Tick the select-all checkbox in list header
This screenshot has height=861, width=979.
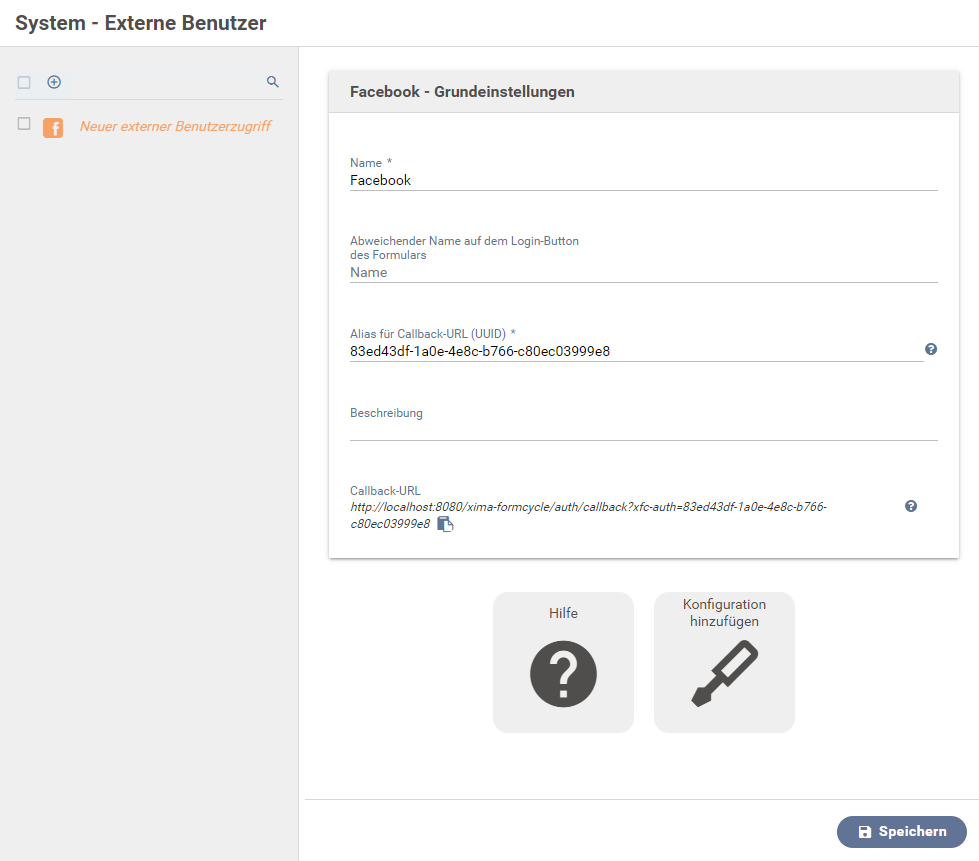24,82
